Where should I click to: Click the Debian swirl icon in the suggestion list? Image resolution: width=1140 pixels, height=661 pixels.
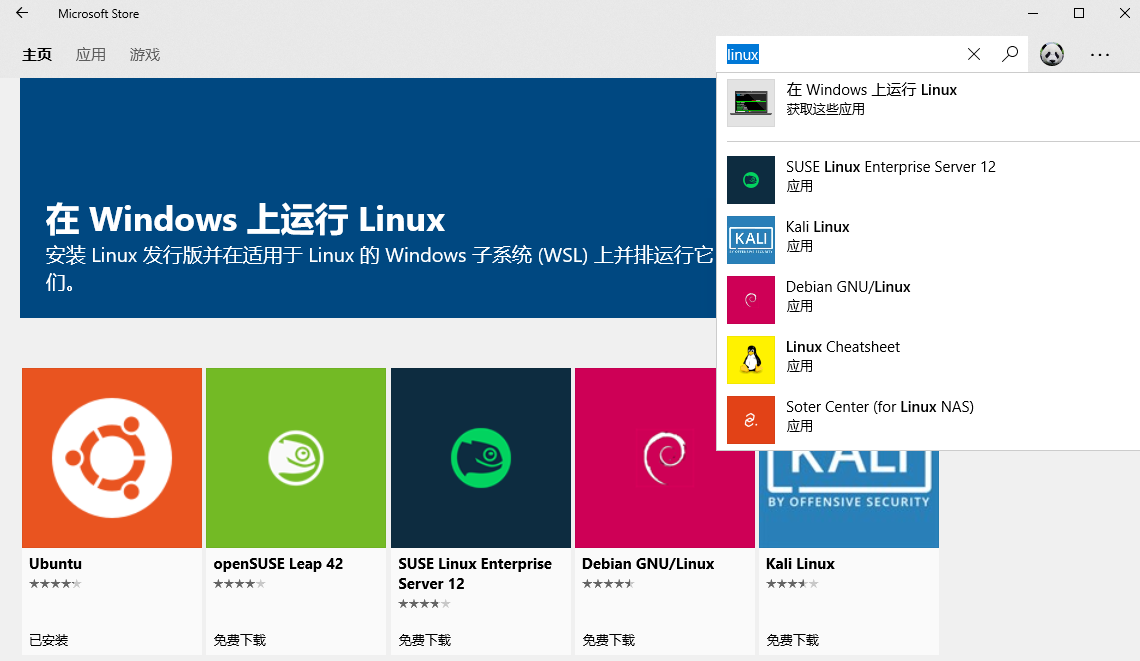(751, 300)
